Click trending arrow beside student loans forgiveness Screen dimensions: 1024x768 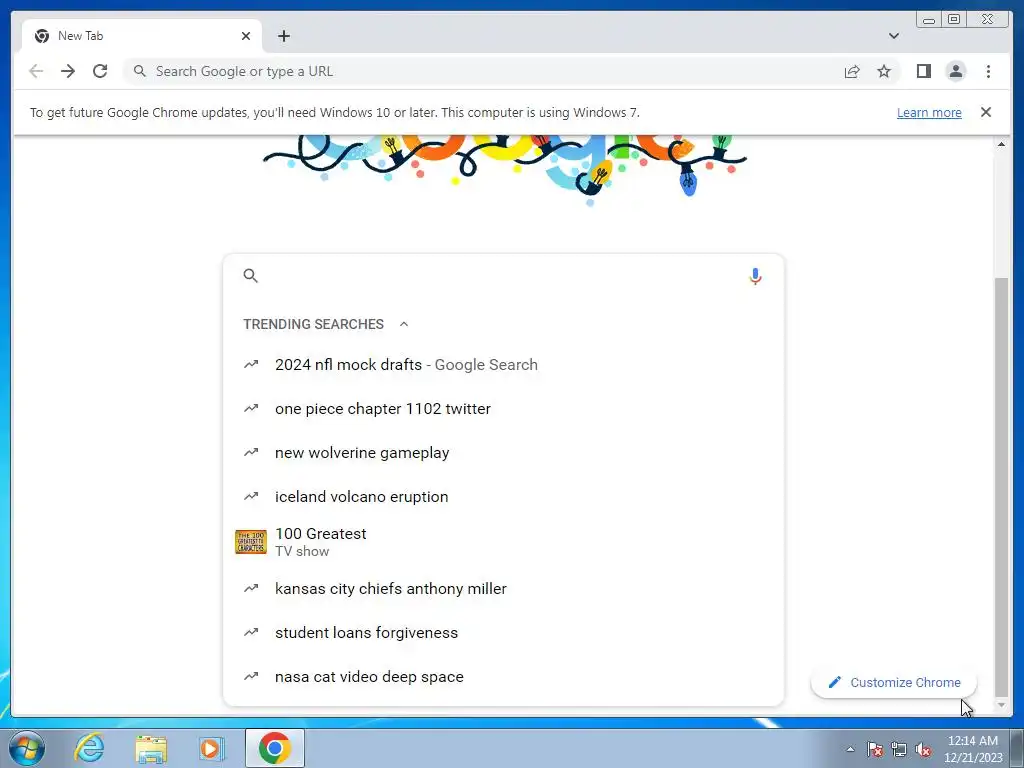point(251,632)
